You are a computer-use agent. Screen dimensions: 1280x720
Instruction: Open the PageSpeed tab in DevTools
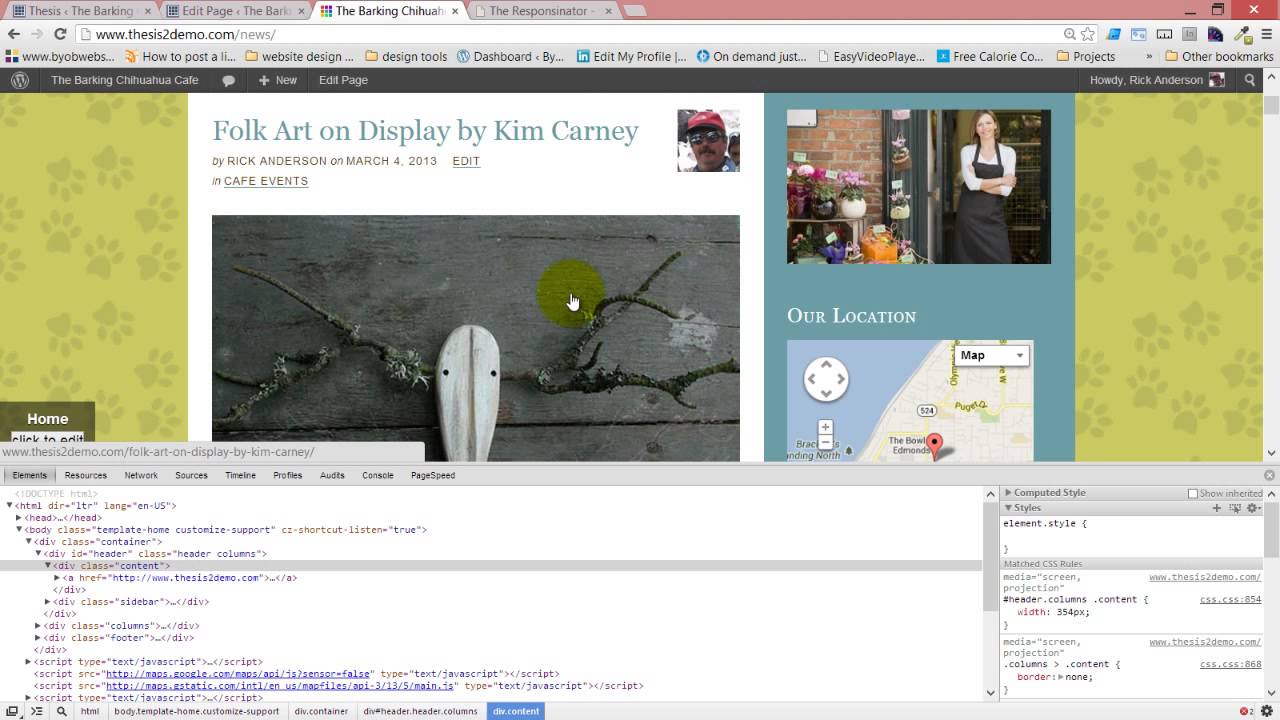coord(433,475)
